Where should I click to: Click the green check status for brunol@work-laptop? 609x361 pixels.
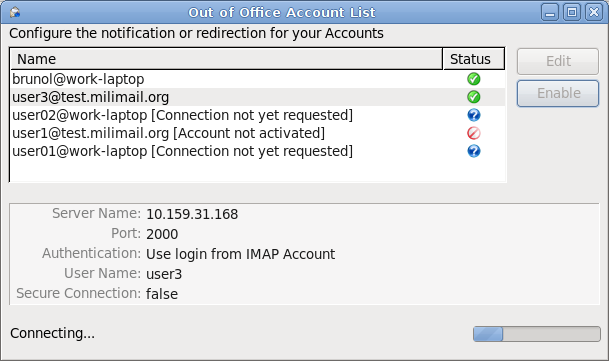[x=473, y=79]
